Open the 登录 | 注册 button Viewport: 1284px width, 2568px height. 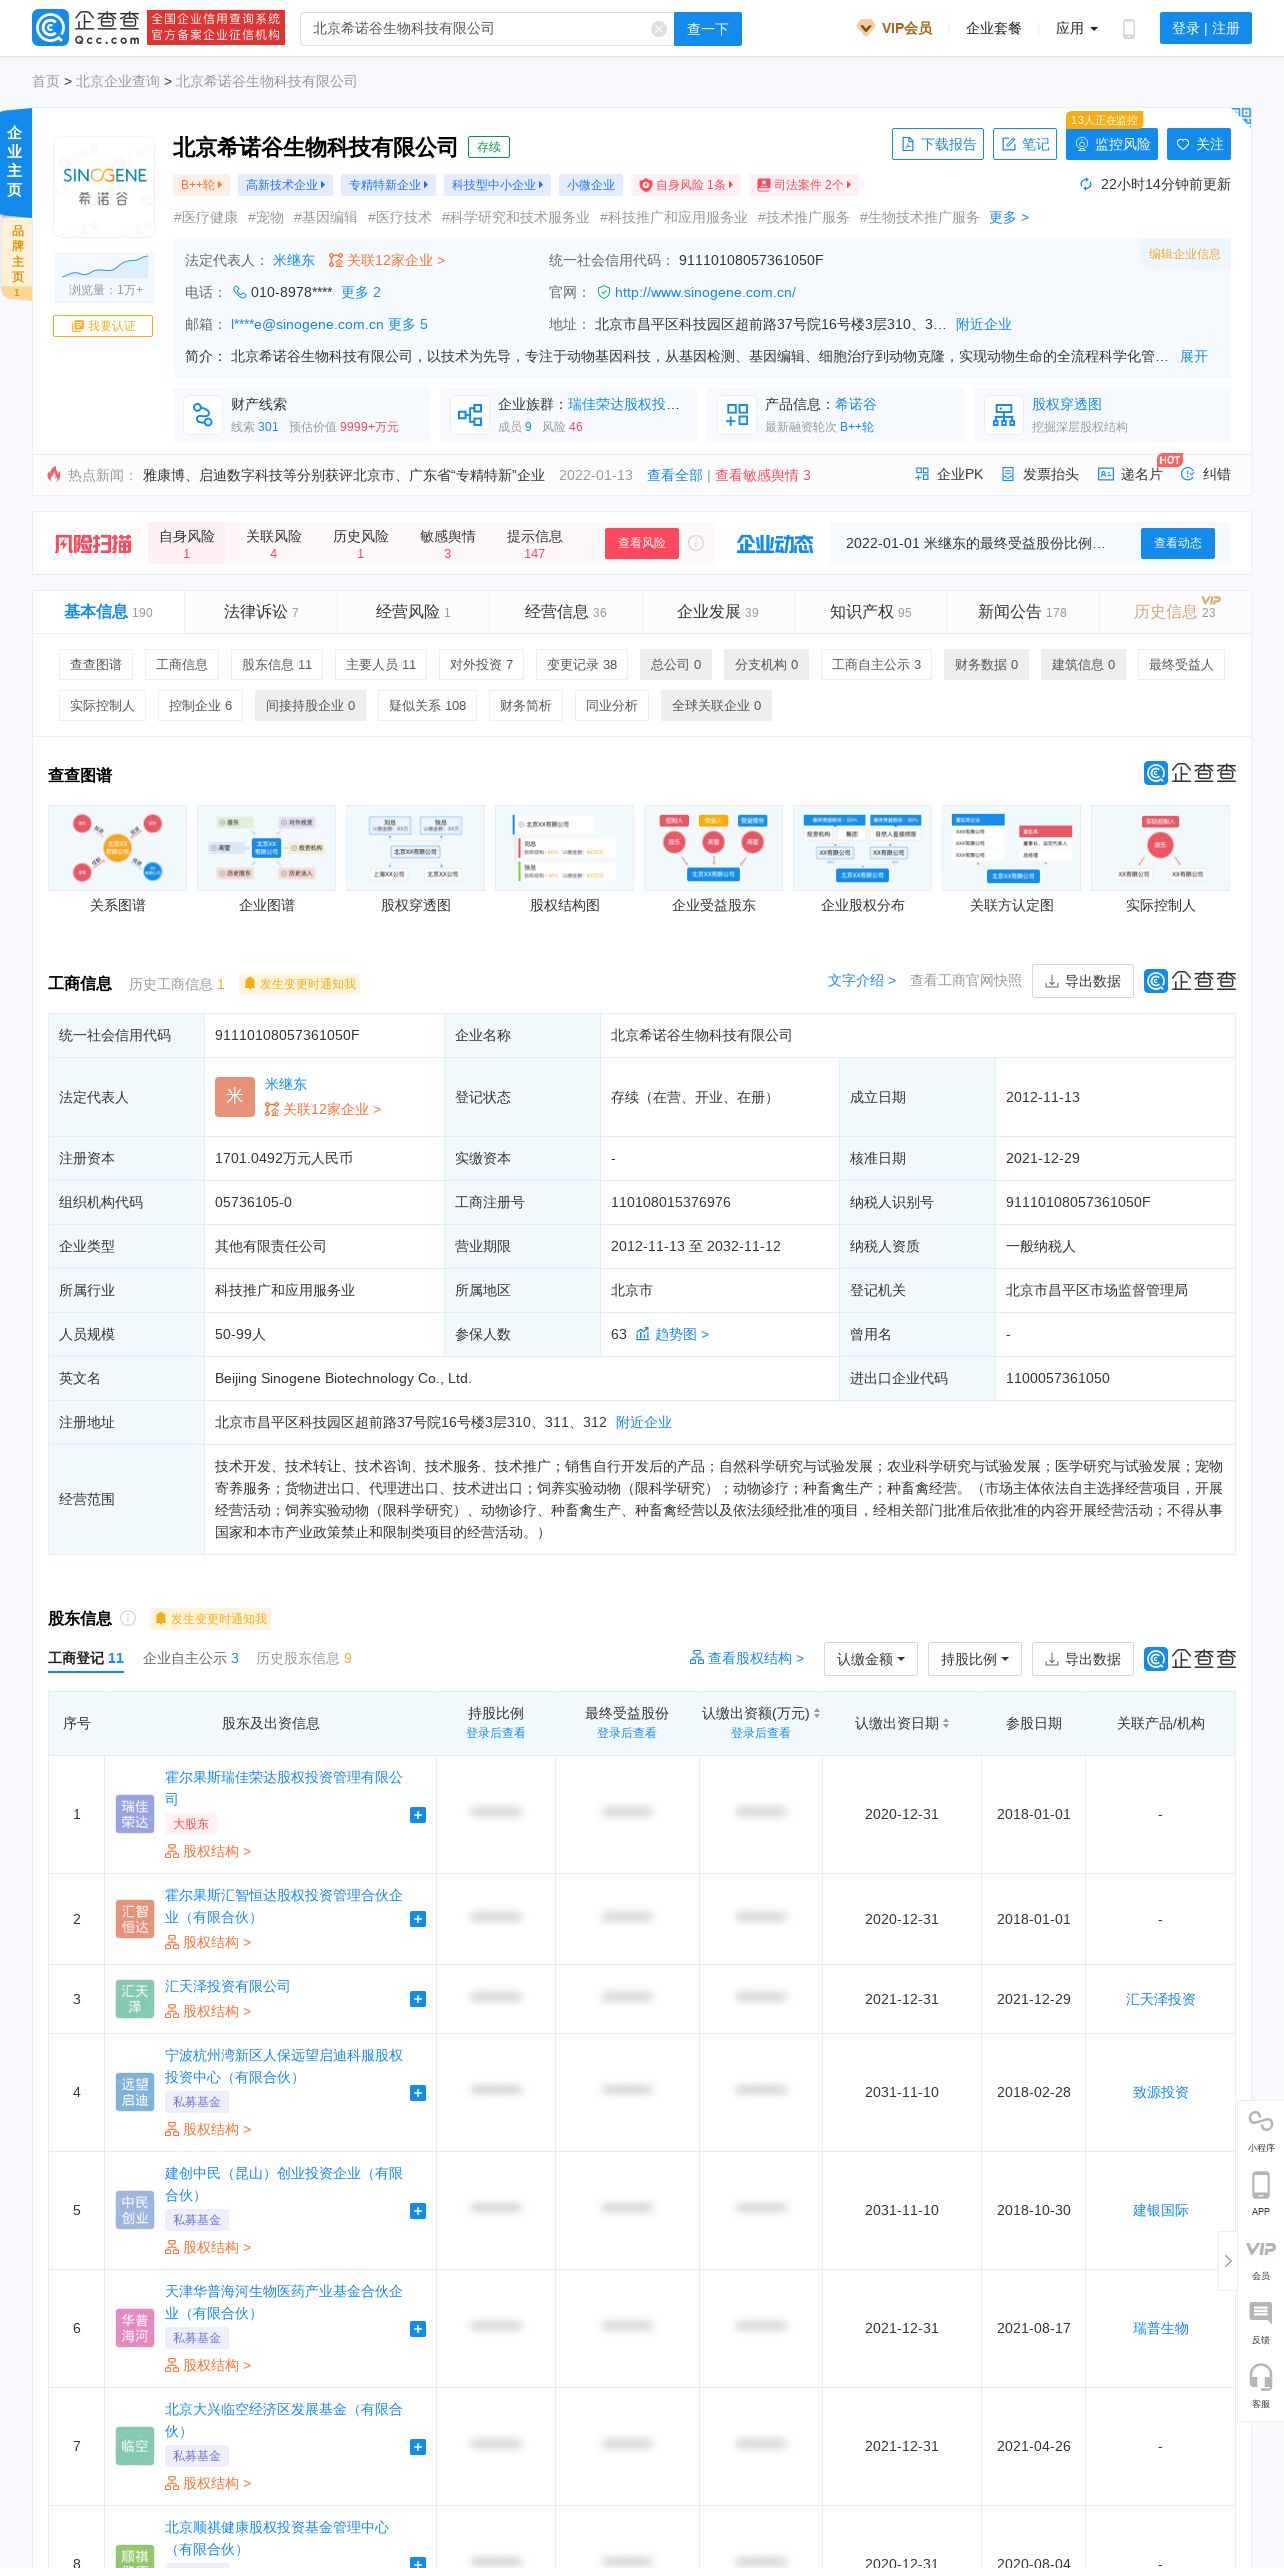[1205, 28]
